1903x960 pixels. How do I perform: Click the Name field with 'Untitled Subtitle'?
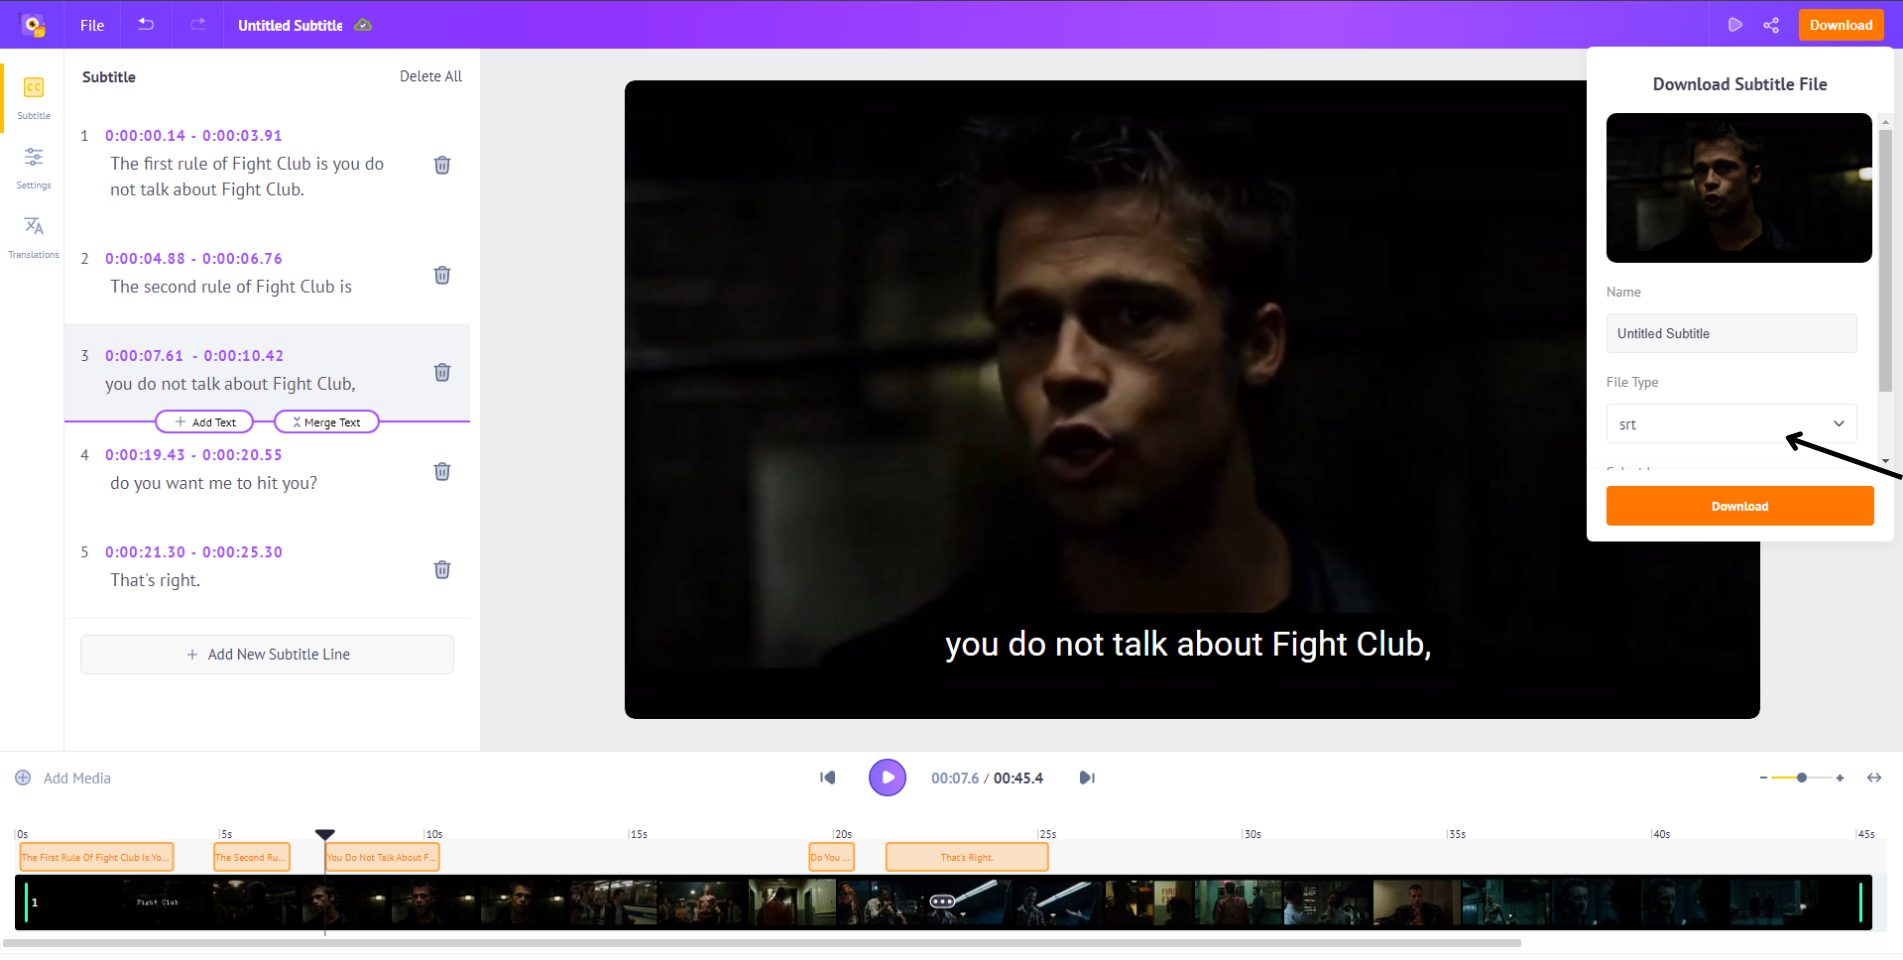[1731, 333]
